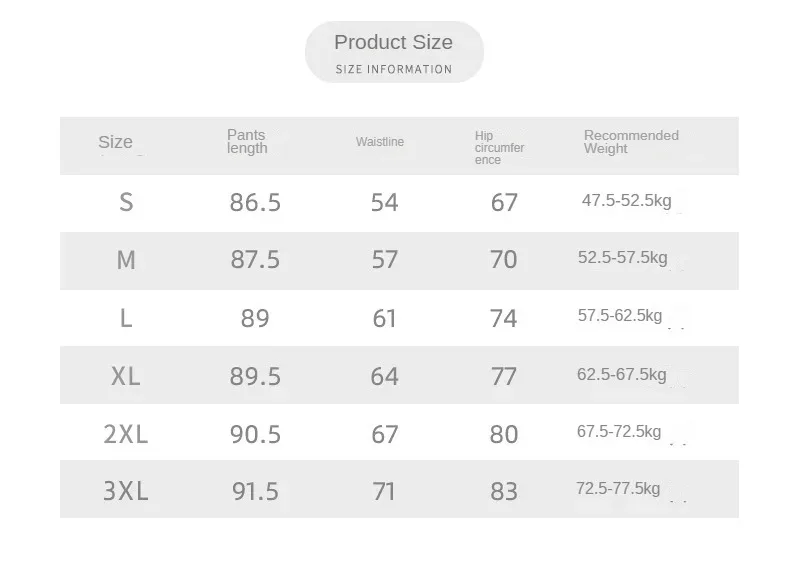The width and height of the screenshot is (790, 563).
Task: Click the hip circumference value 83
Action: click(504, 492)
